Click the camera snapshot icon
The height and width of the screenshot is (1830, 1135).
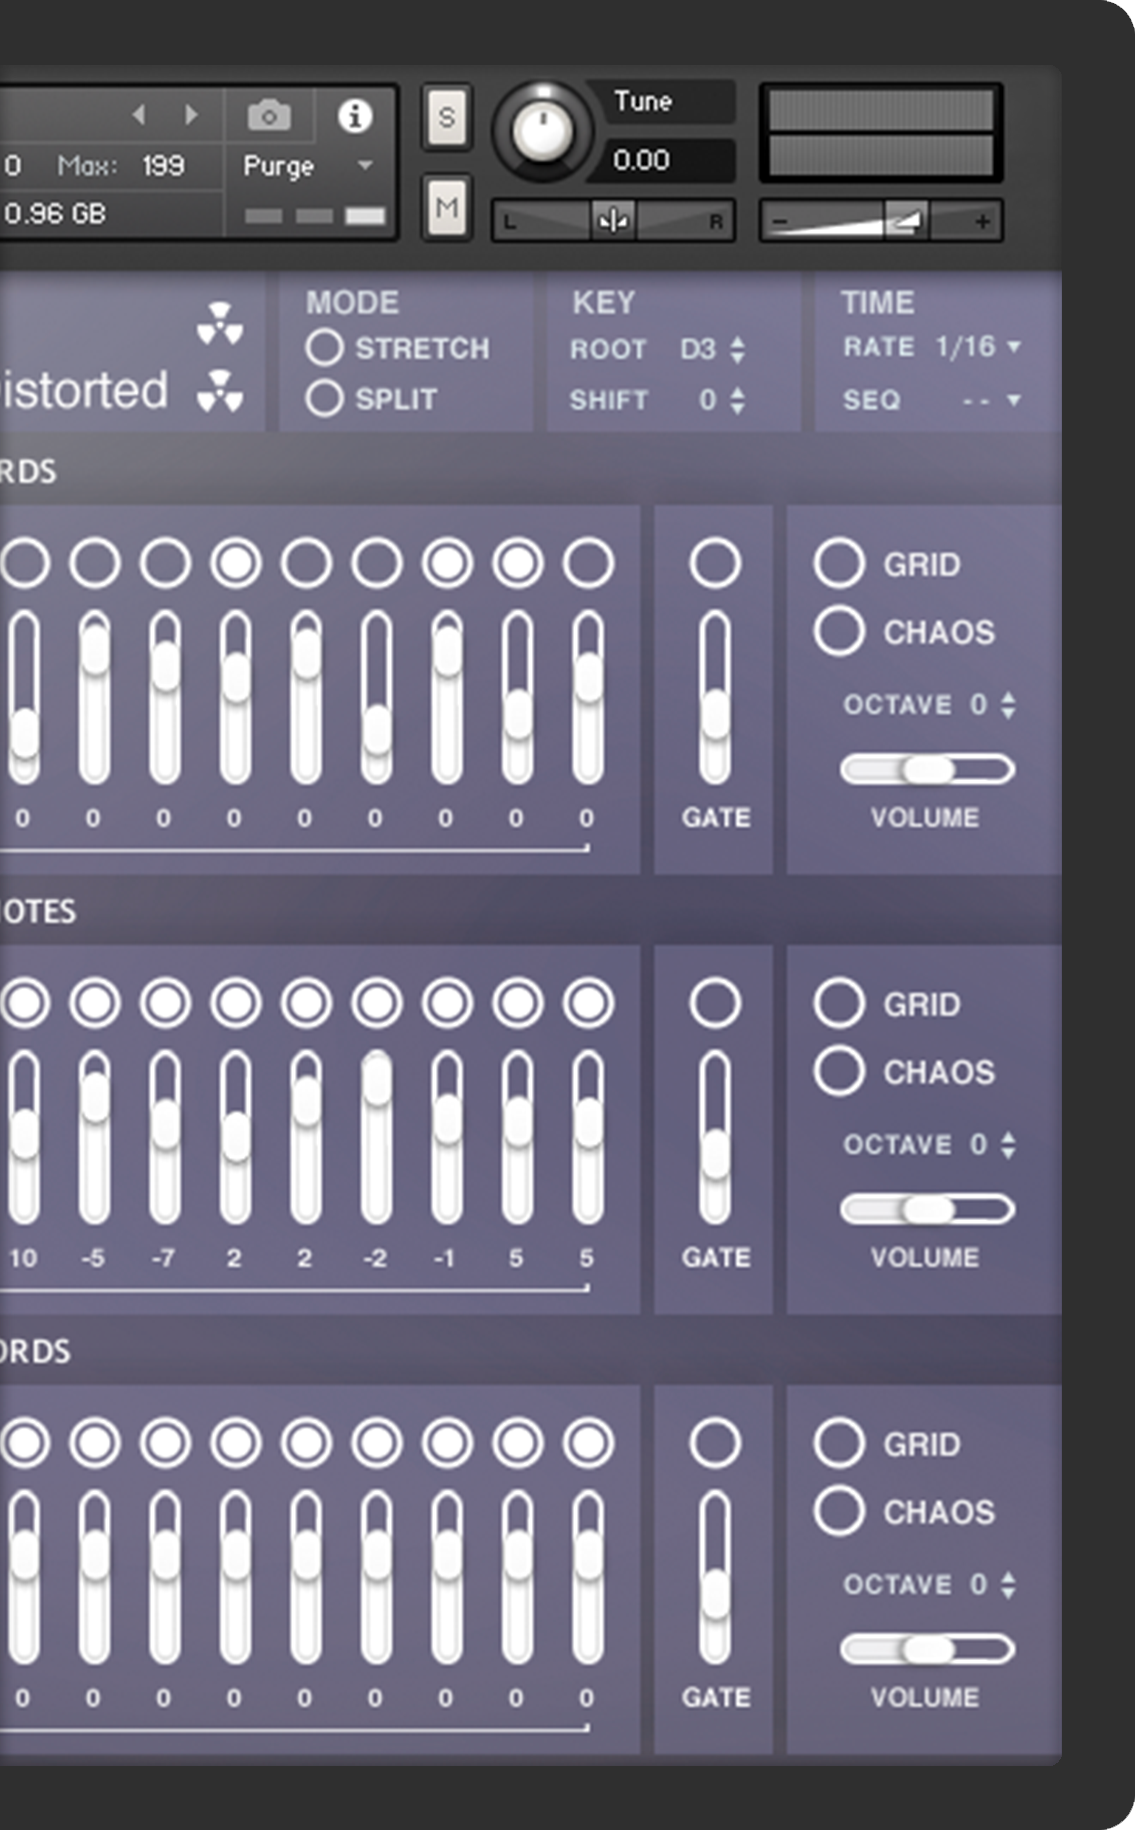[x=269, y=116]
